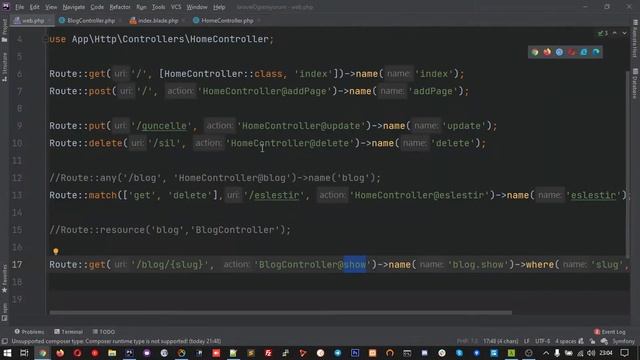Image resolution: width=640 pixels, height=360 pixels.
Task: Click Symfony plugin status bar entry
Action: coord(623,341)
